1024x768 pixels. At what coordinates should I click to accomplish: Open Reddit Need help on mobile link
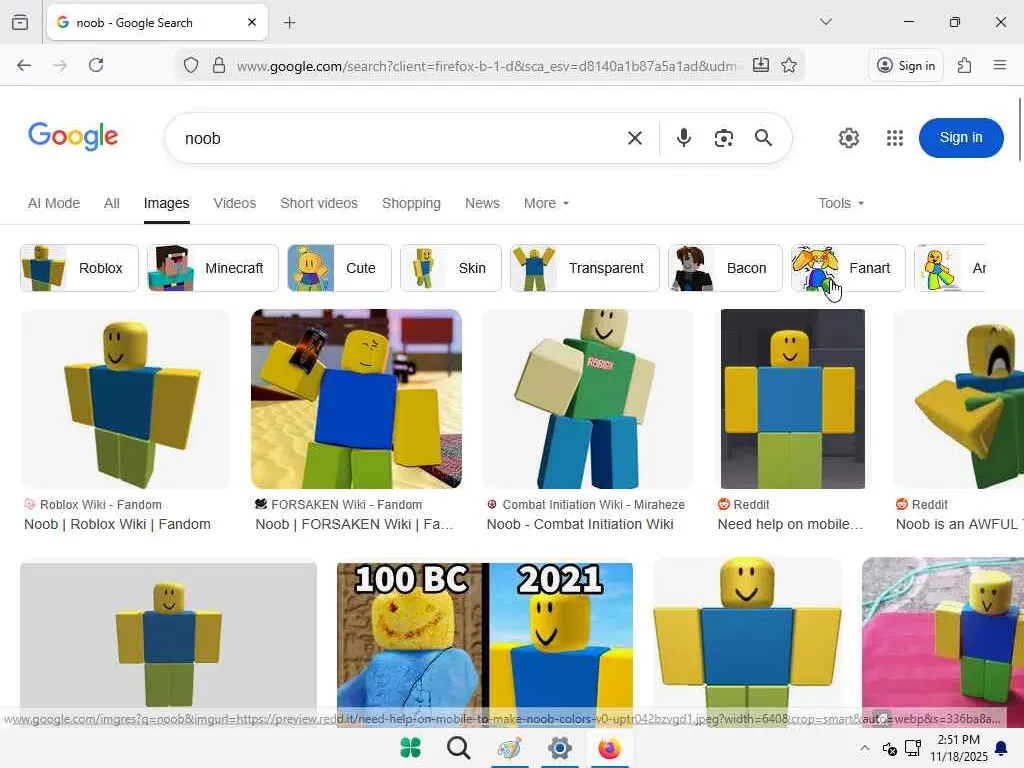790,524
